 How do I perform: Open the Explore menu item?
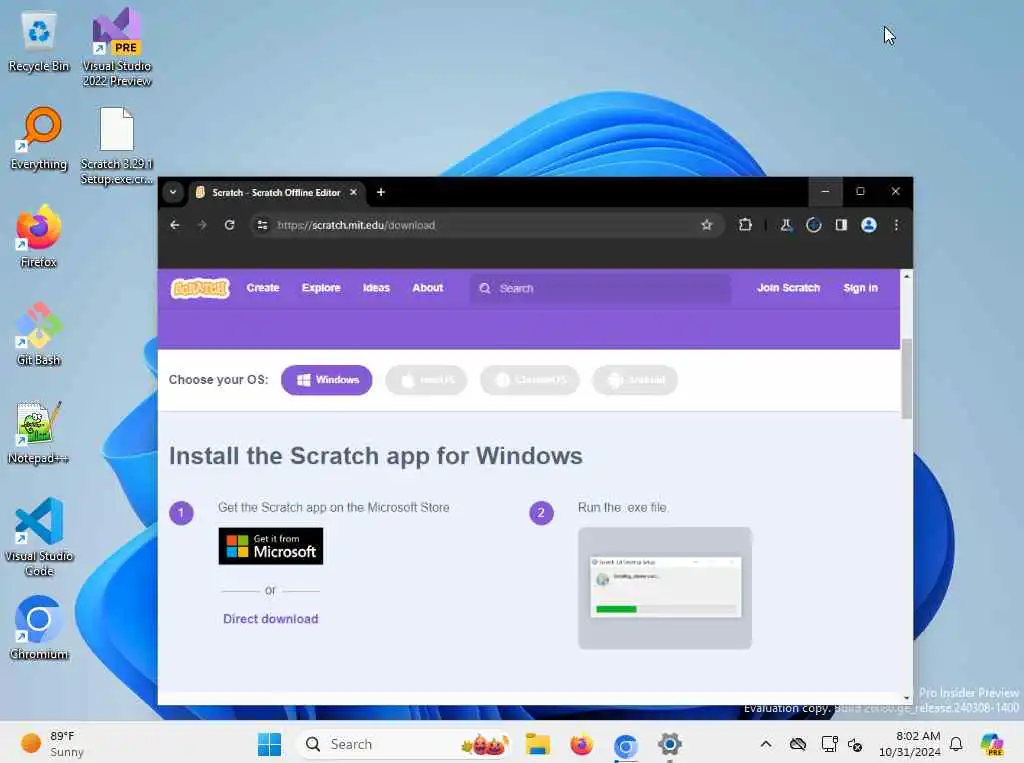(x=321, y=288)
